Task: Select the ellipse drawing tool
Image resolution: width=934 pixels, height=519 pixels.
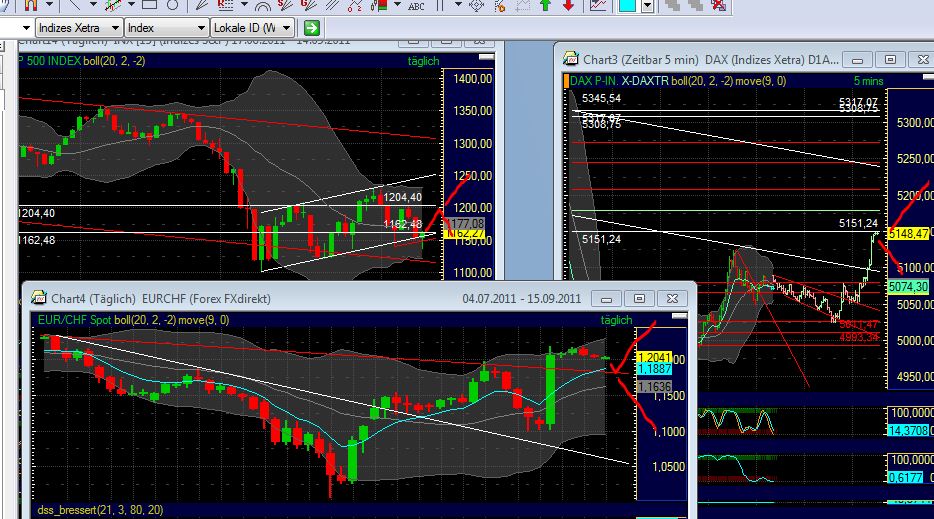Action: coord(172,5)
